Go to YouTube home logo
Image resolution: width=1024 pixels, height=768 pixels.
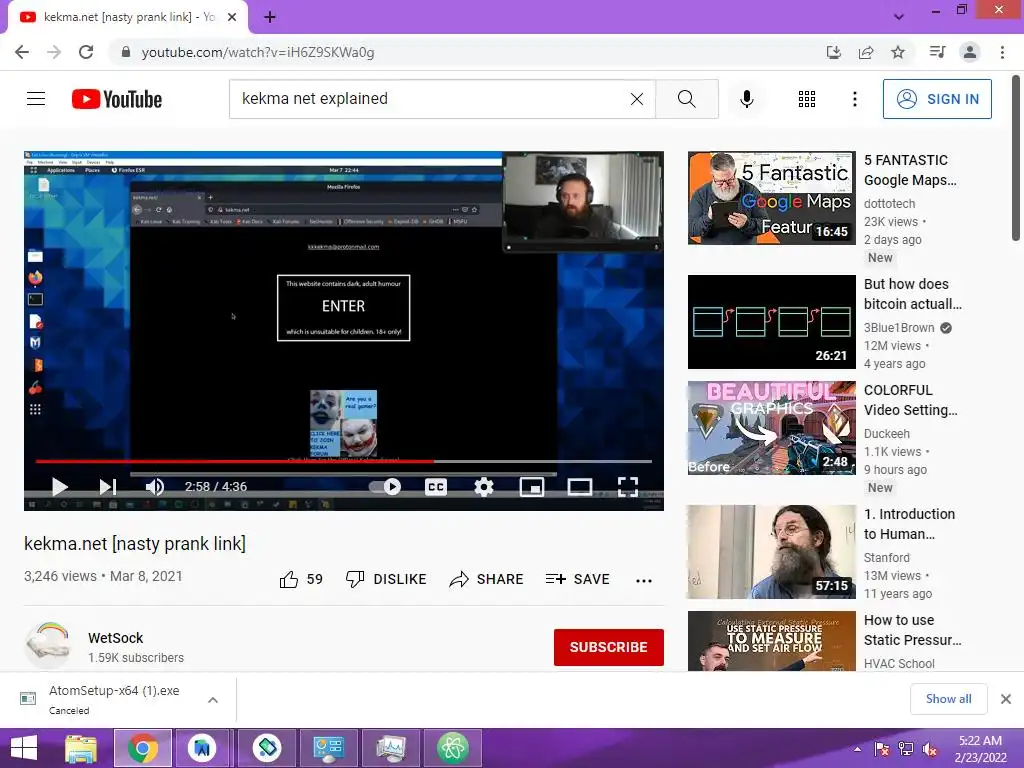coord(117,99)
